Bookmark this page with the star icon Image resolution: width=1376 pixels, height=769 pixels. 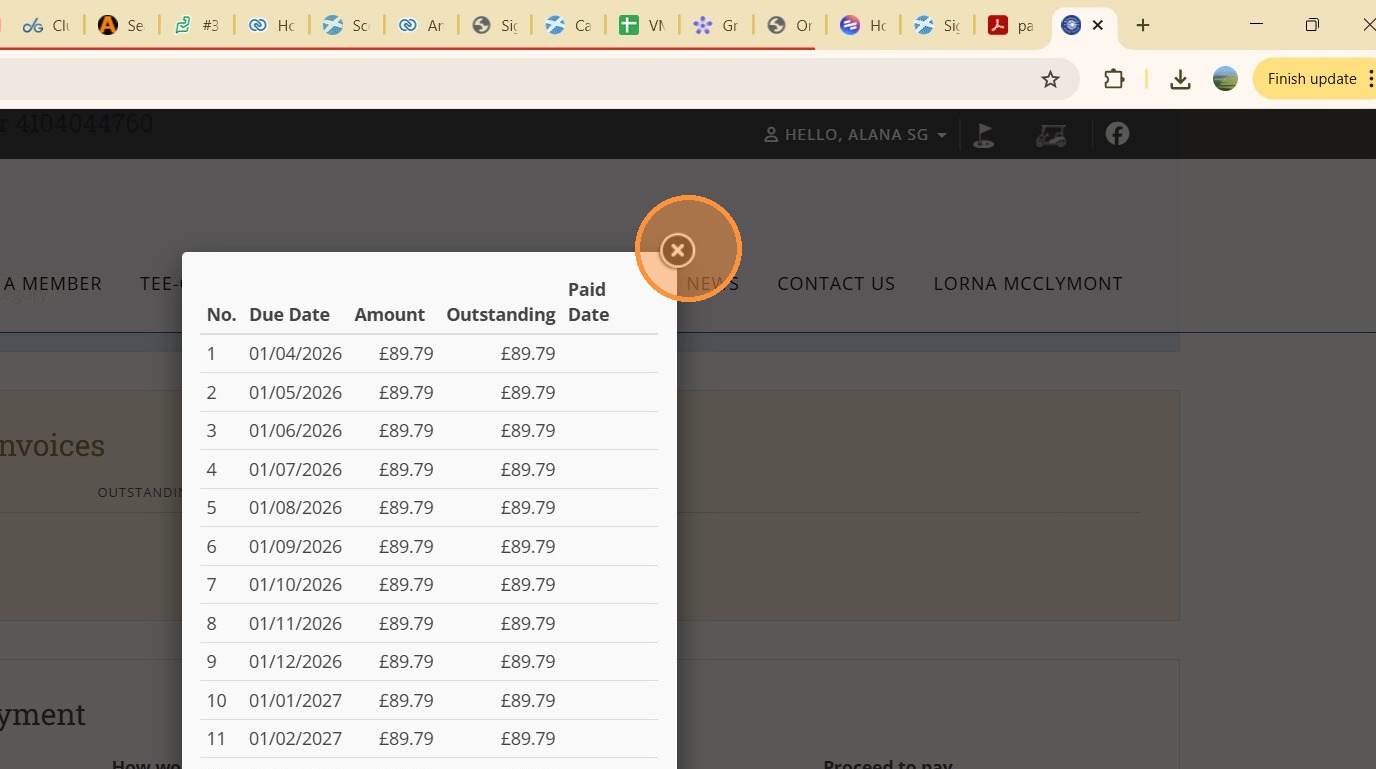(x=1050, y=79)
